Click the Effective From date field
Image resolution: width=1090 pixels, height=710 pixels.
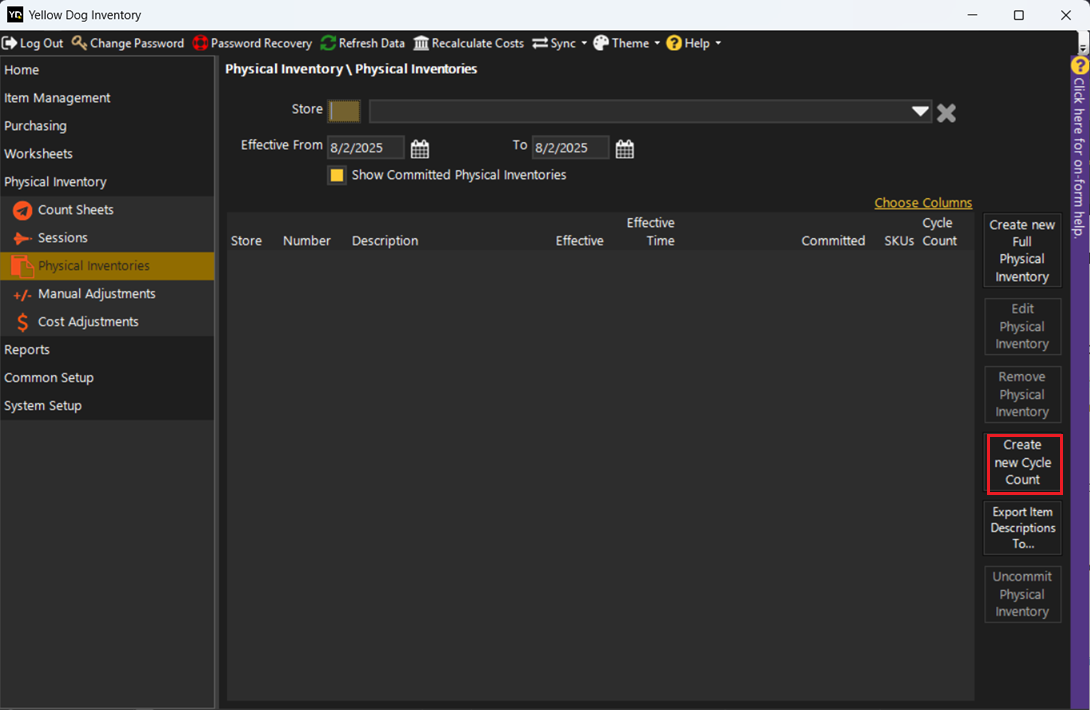(x=366, y=148)
